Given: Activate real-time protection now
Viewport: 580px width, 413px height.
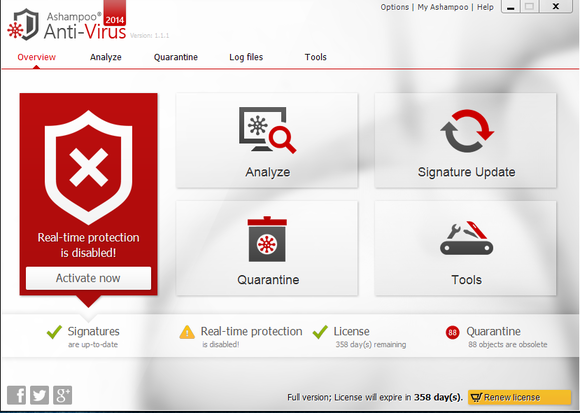Looking at the screenshot, I should pos(88,278).
